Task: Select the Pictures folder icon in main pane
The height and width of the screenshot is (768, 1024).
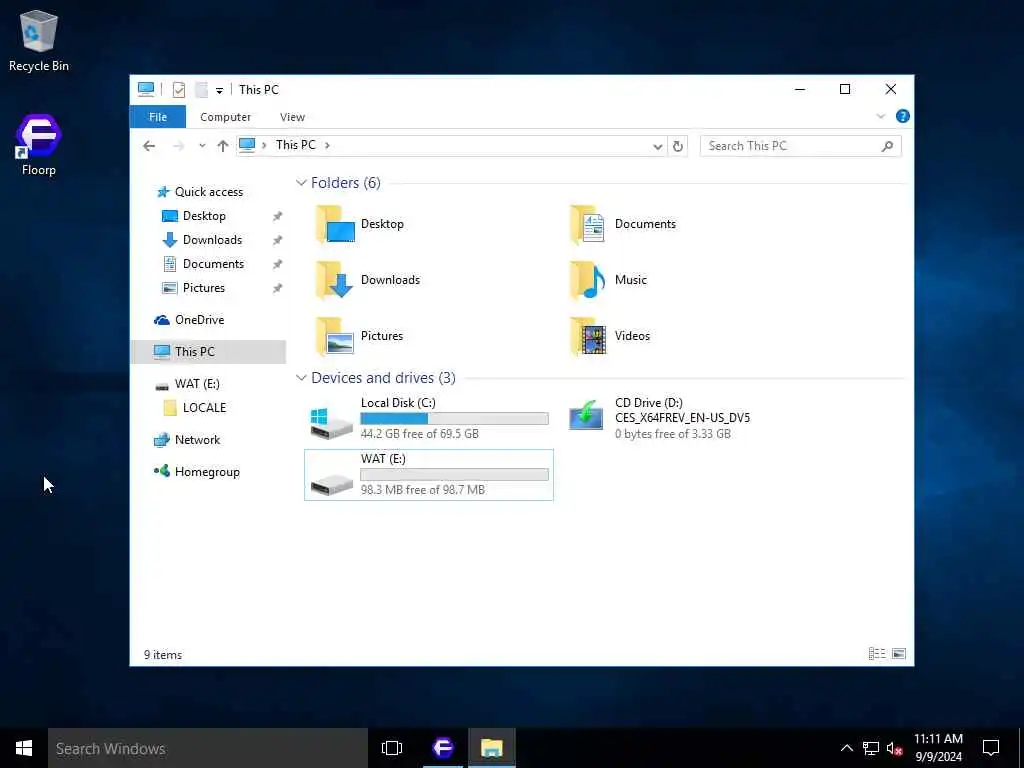Action: [x=336, y=336]
